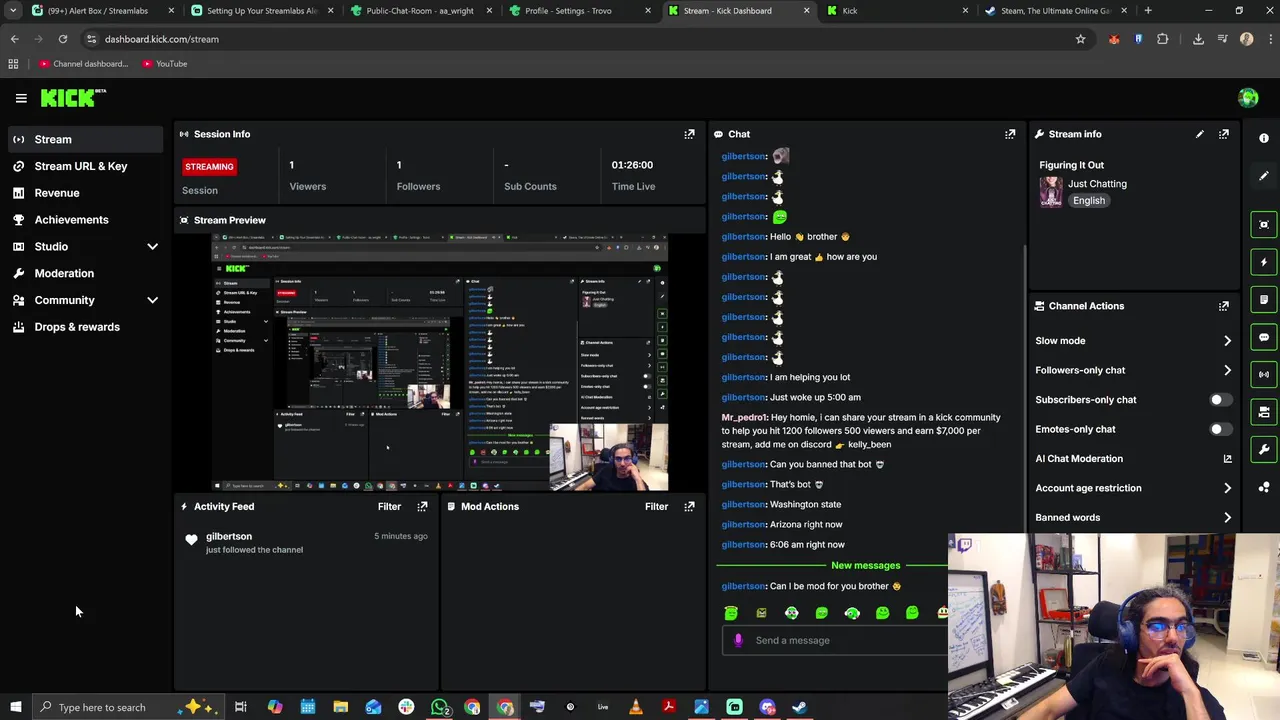Toggle the chat bubble widget in right rail

[1264, 337]
